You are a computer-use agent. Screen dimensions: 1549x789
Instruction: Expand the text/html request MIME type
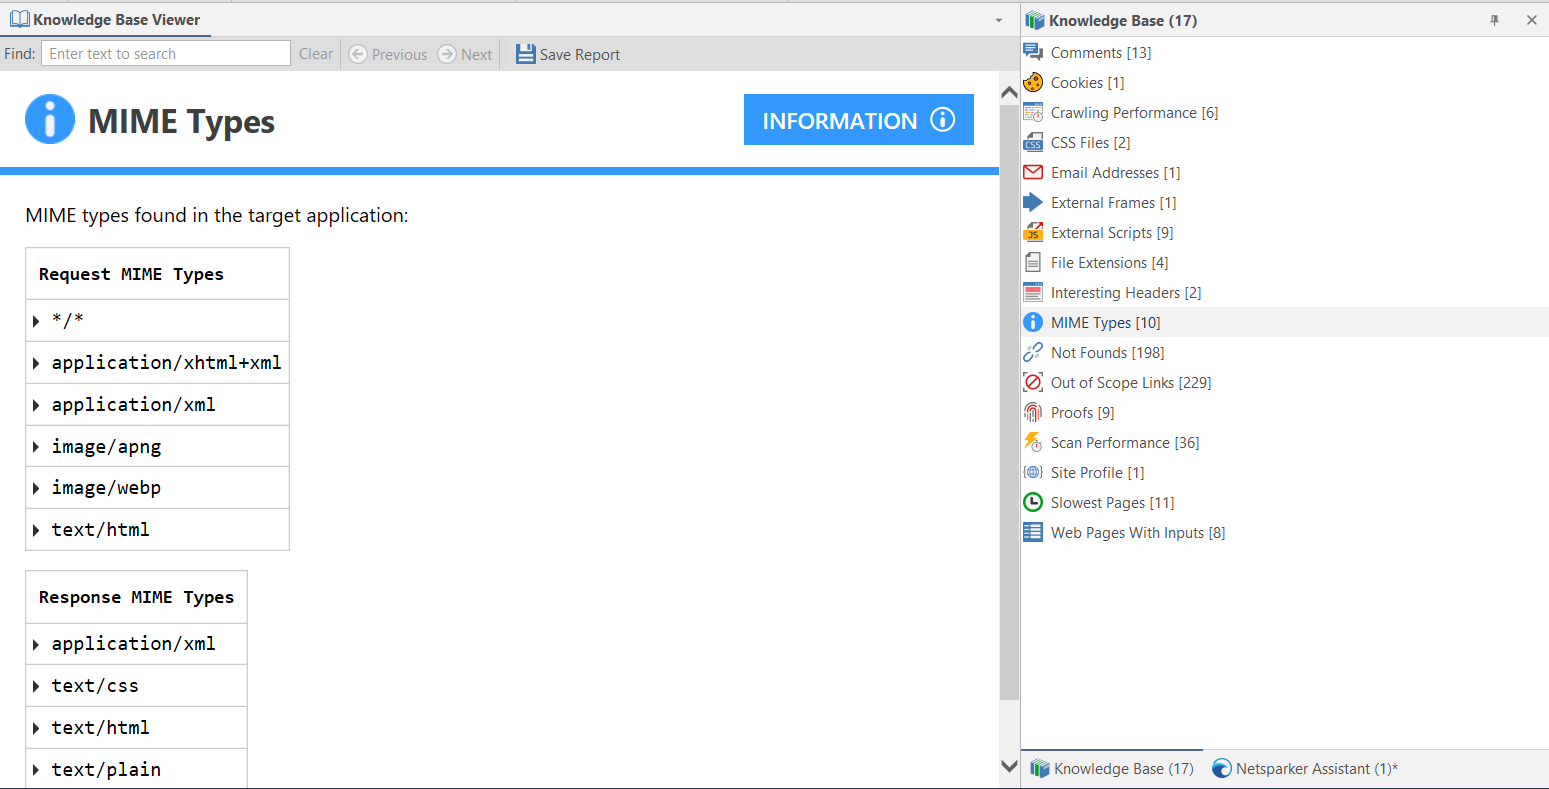(x=38, y=529)
